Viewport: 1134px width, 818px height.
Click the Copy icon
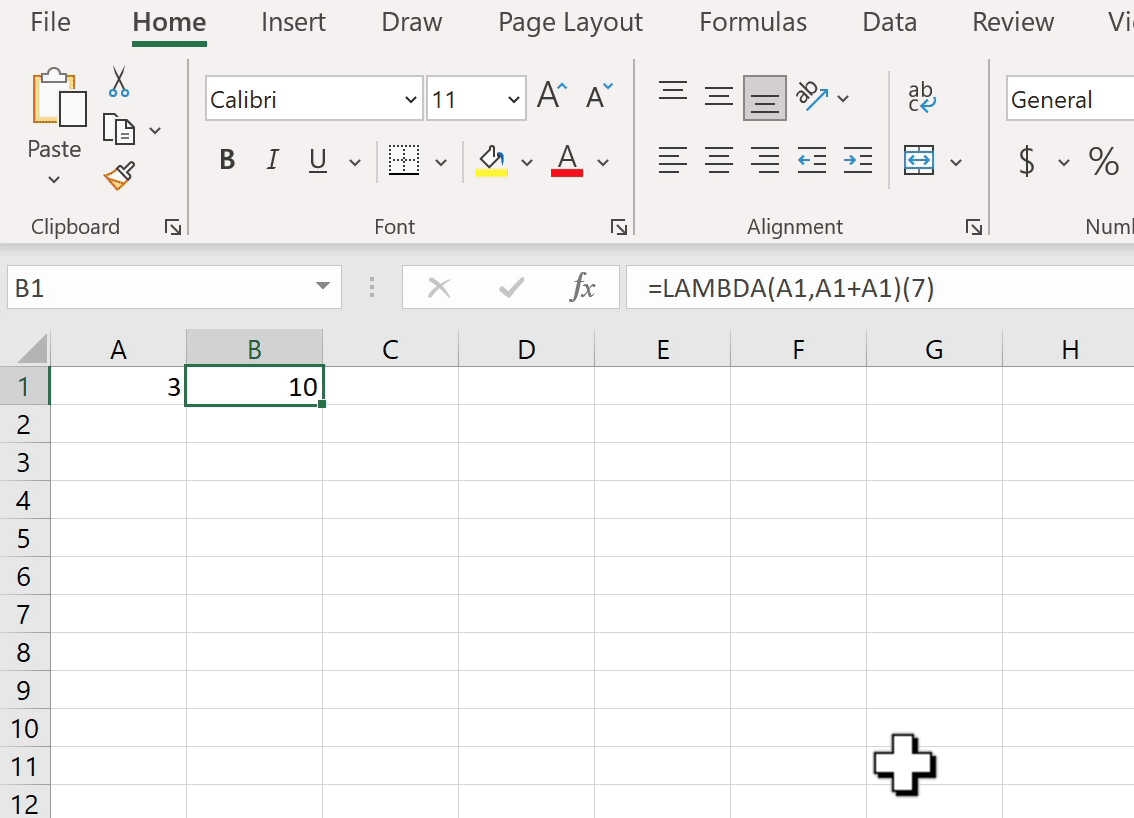point(118,130)
